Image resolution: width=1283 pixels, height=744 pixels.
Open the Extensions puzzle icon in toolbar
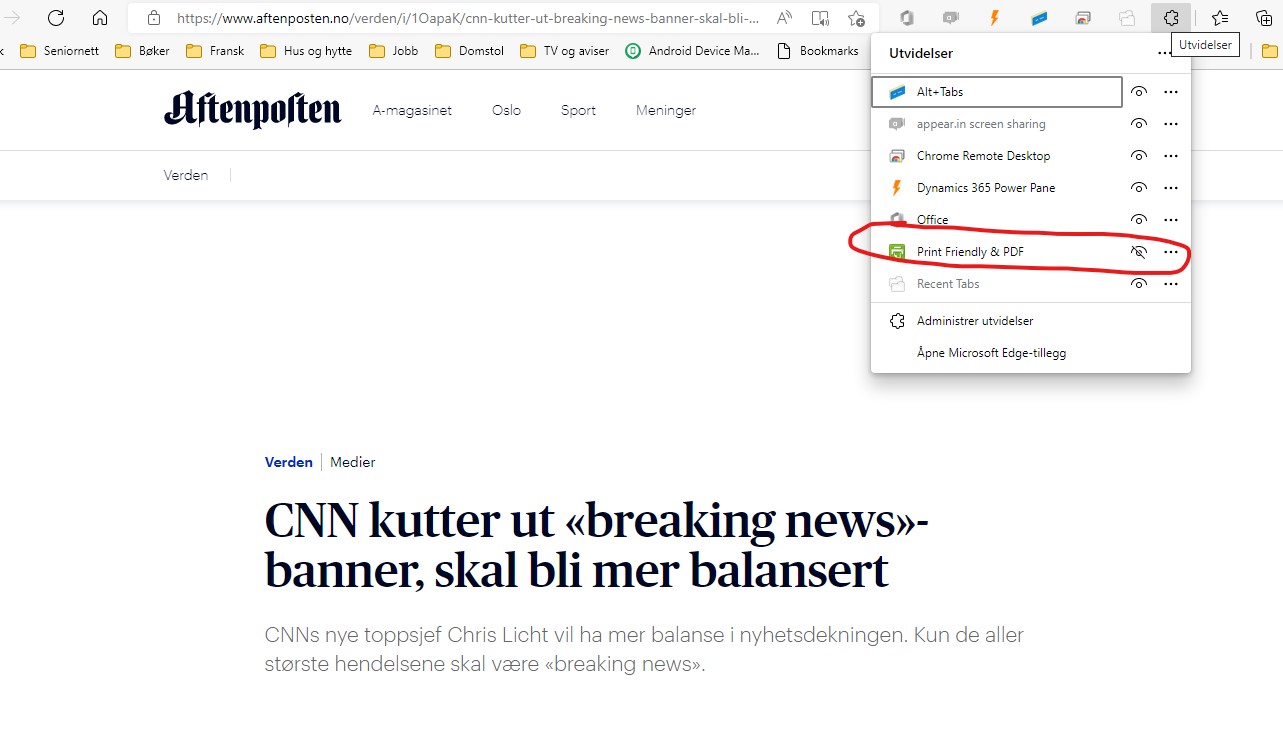pos(1171,17)
